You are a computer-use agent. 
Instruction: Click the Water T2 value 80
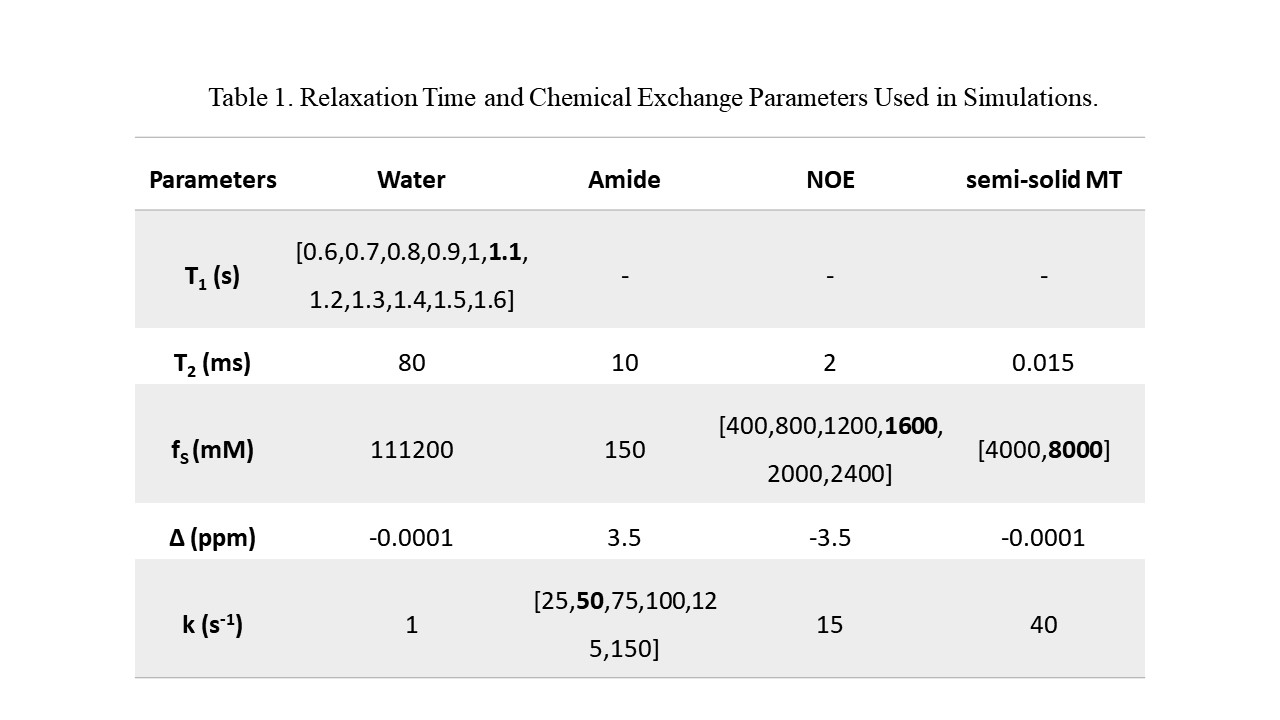[x=411, y=362]
